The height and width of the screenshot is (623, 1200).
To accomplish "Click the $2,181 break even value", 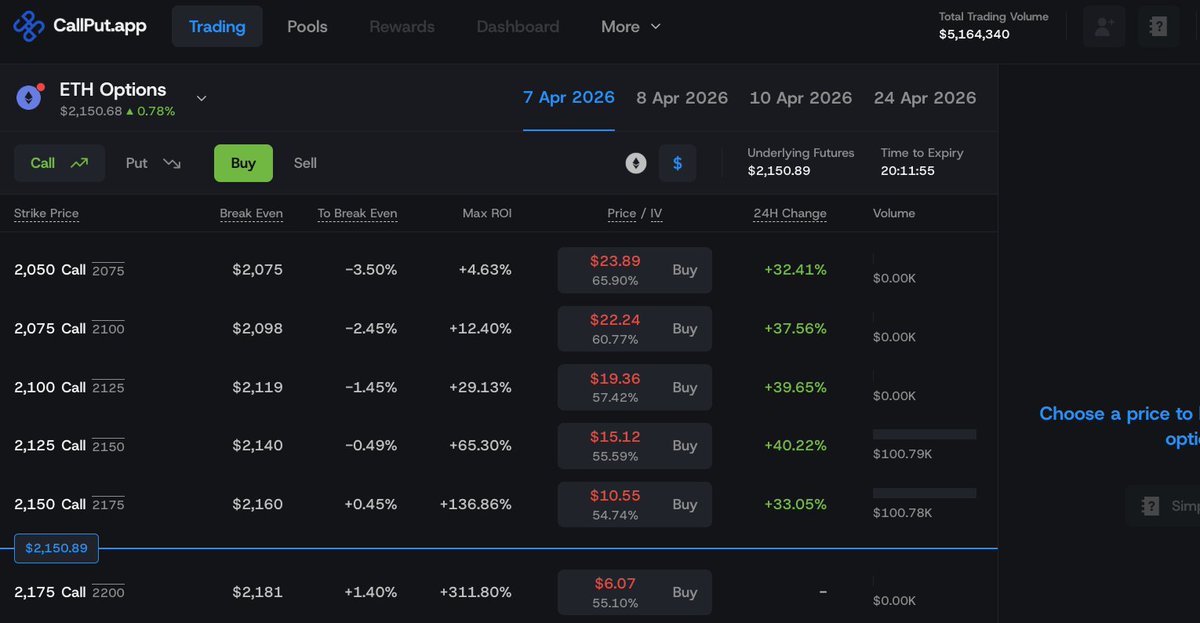I will pyautogui.click(x=258, y=593).
